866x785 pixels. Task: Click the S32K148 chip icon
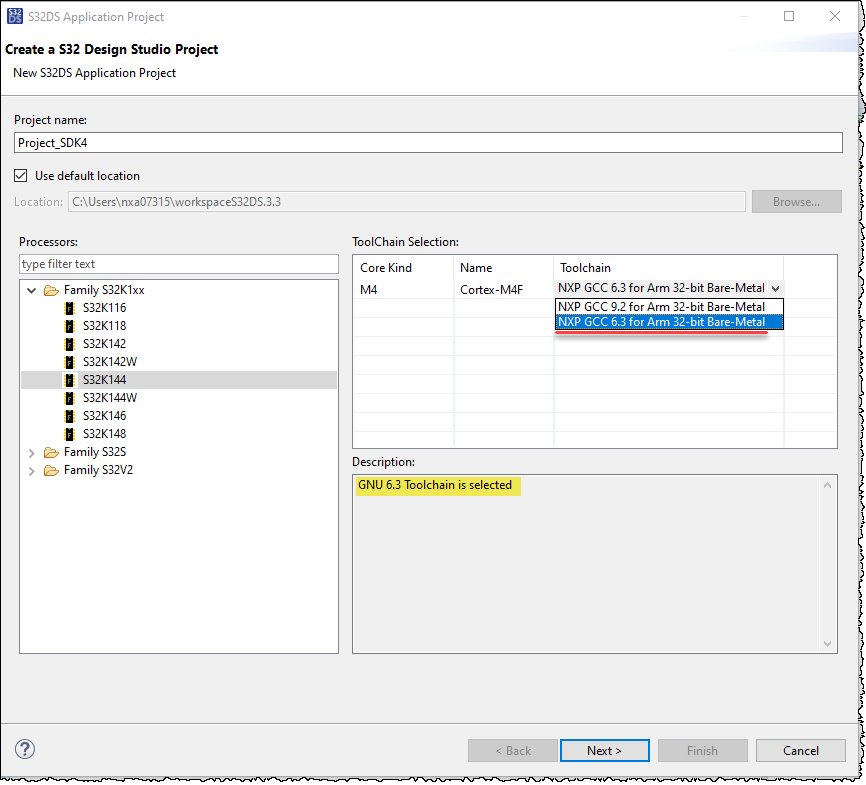pos(70,434)
